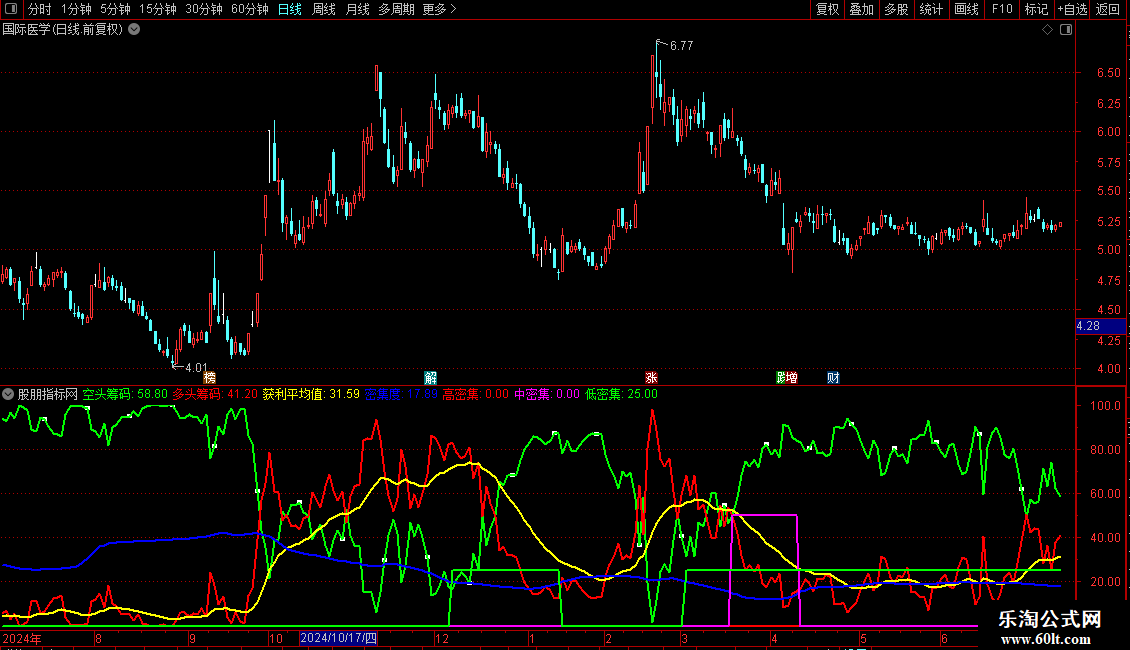Select the 日线 daily chart tab
This screenshot has width=1130, height=650.
(x=290, y=9)
